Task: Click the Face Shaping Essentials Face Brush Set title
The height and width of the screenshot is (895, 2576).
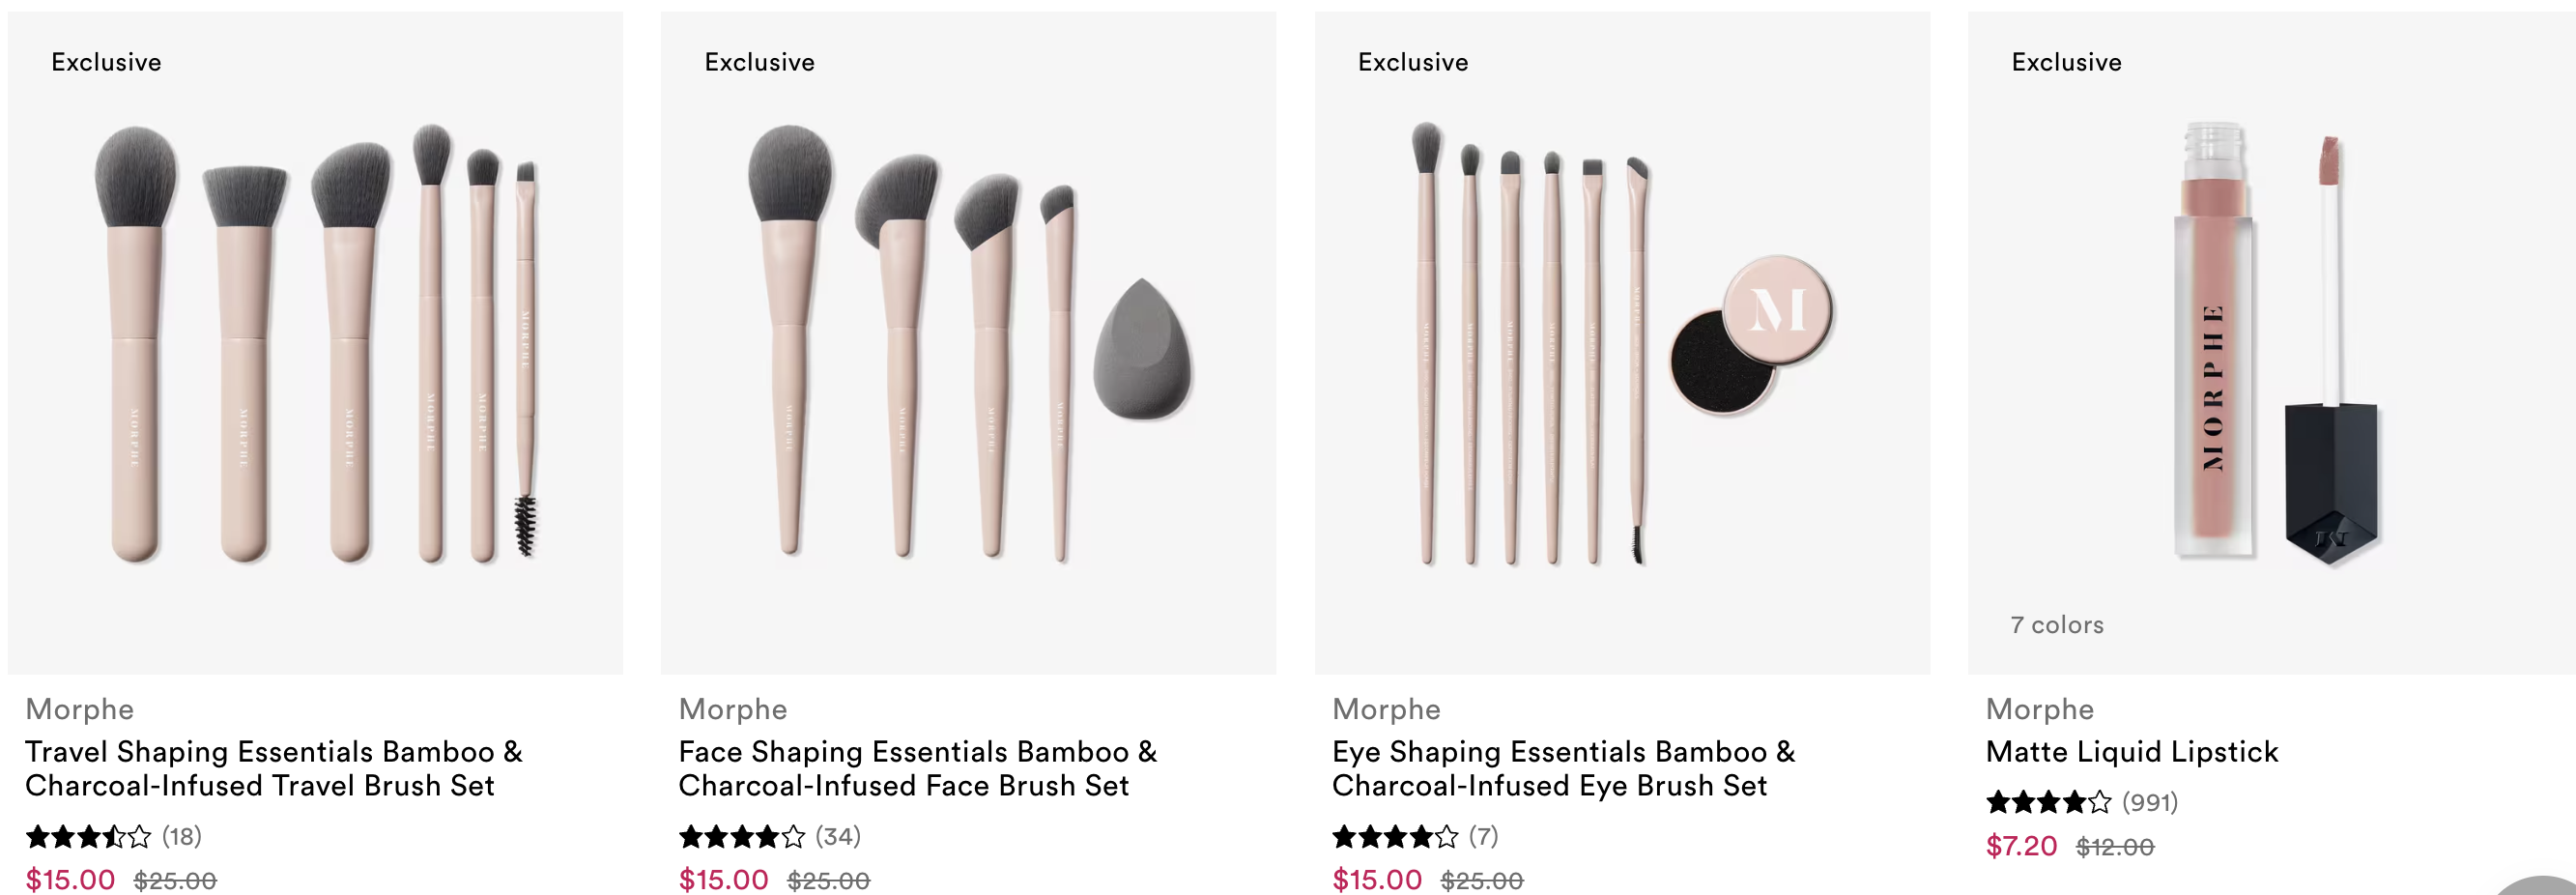Action: coord(917,768)
